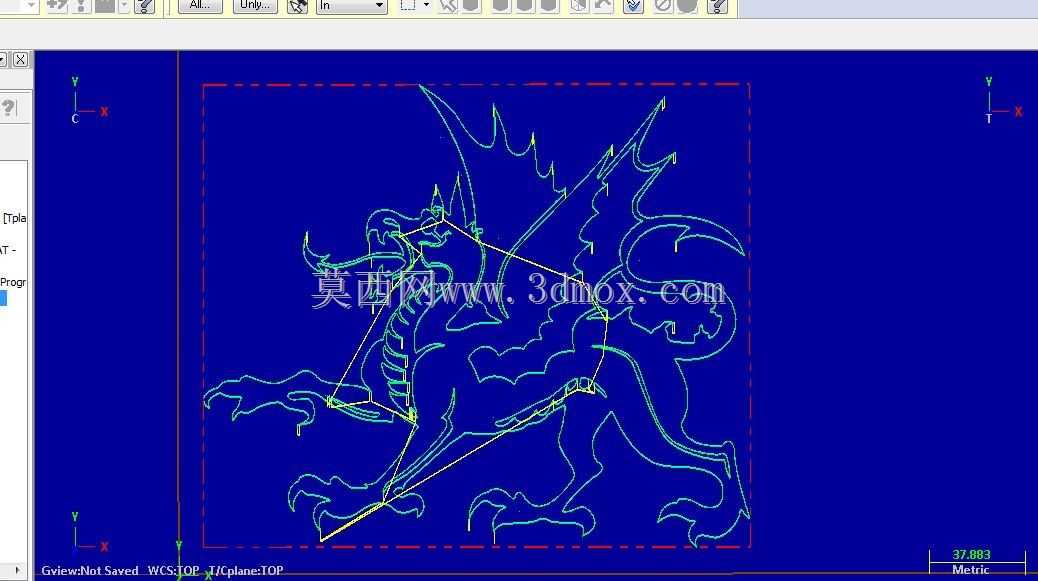Click the greyed prohibition circle icon
The height and width of the screenshot is (581, 1038).
663,6
